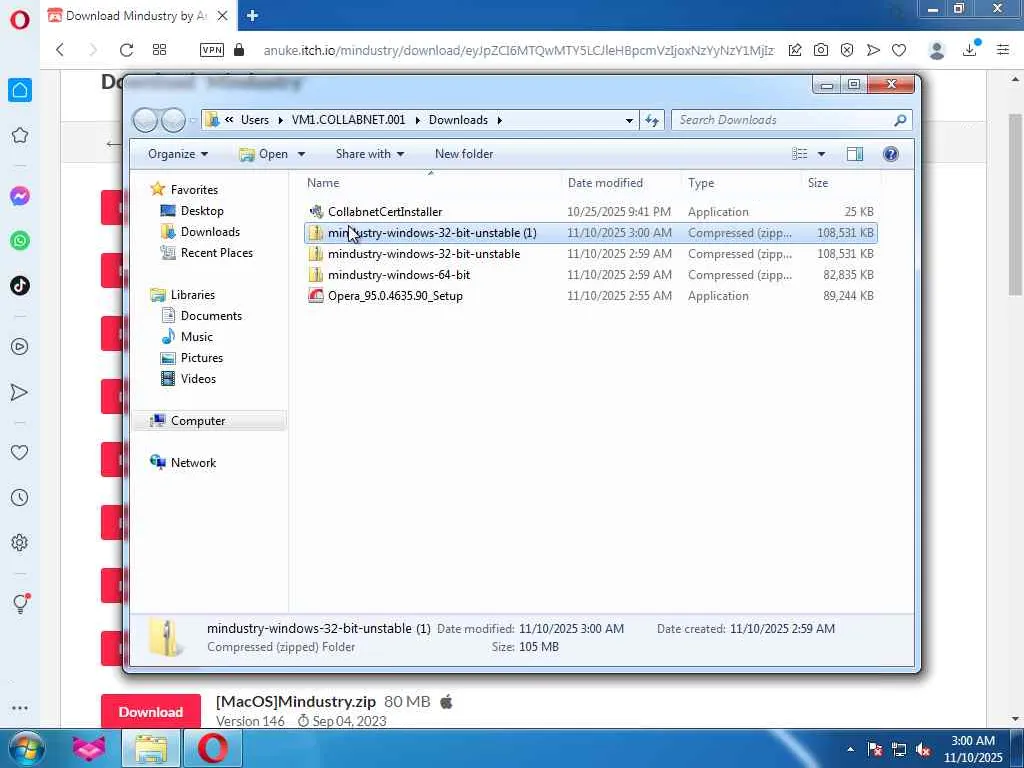The width and height of the screenshot is (1024, 768).
Task: Open Settings gear in Opera sidebar
Action: tap(20, 543)
